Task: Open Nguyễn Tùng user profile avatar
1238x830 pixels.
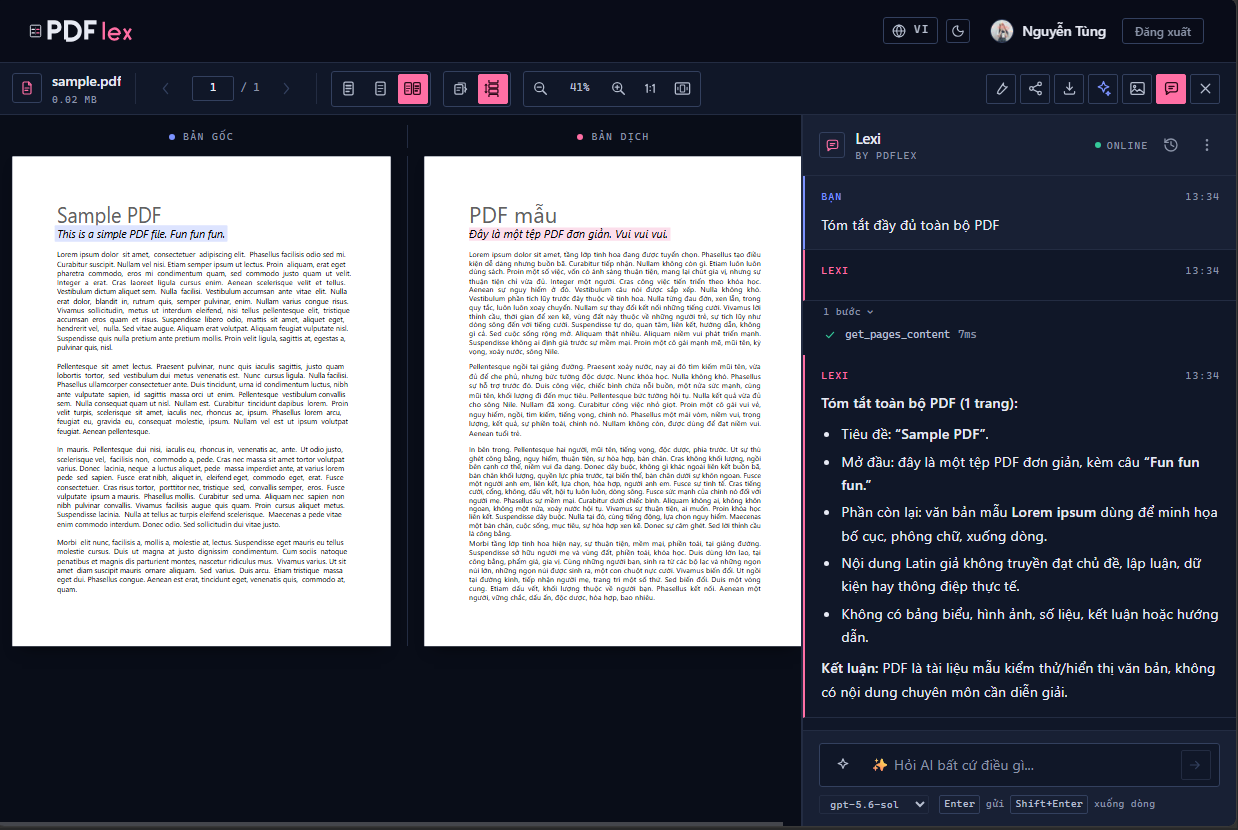Action: point(1001,31)
